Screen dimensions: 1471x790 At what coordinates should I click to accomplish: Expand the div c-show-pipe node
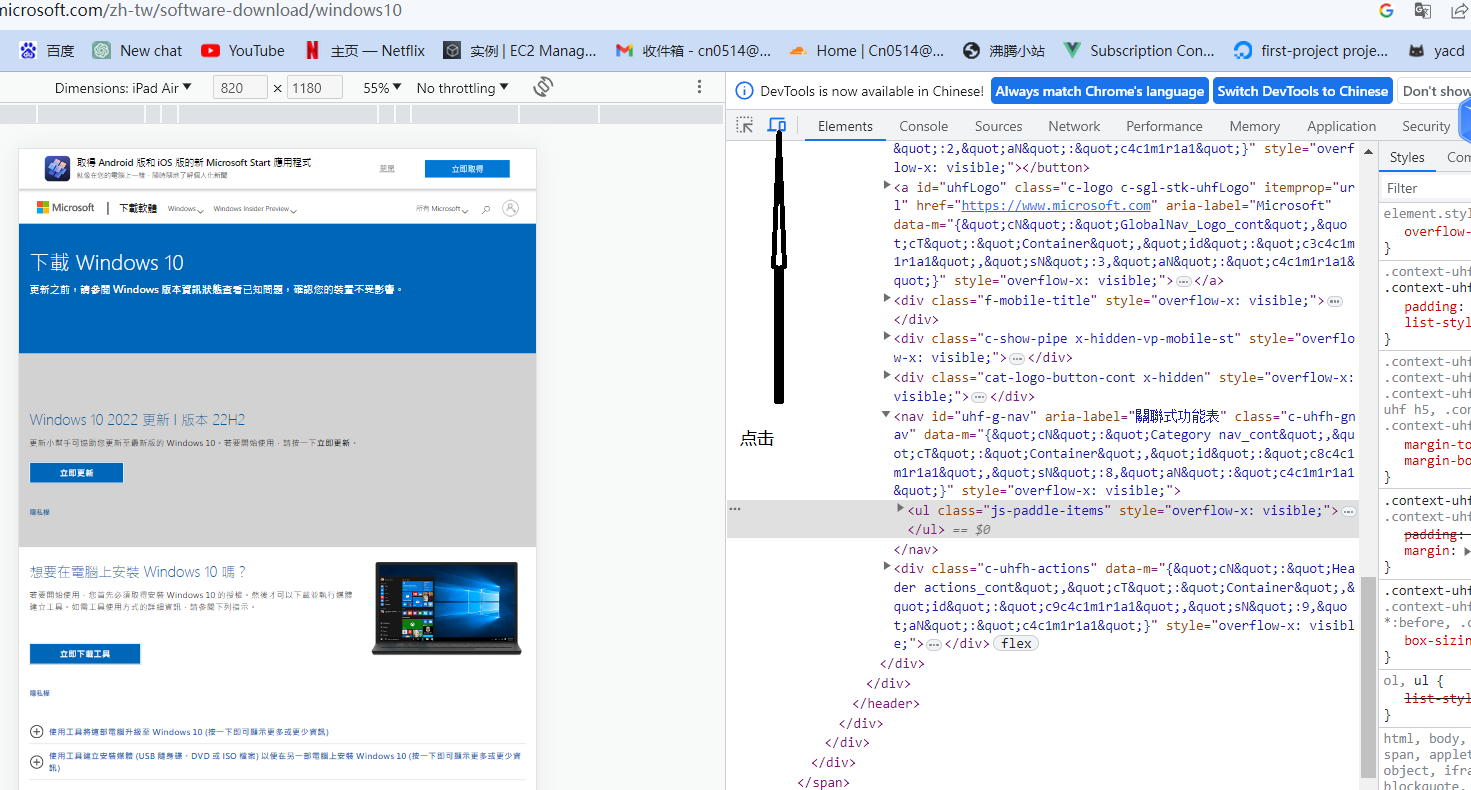[886, 337]
